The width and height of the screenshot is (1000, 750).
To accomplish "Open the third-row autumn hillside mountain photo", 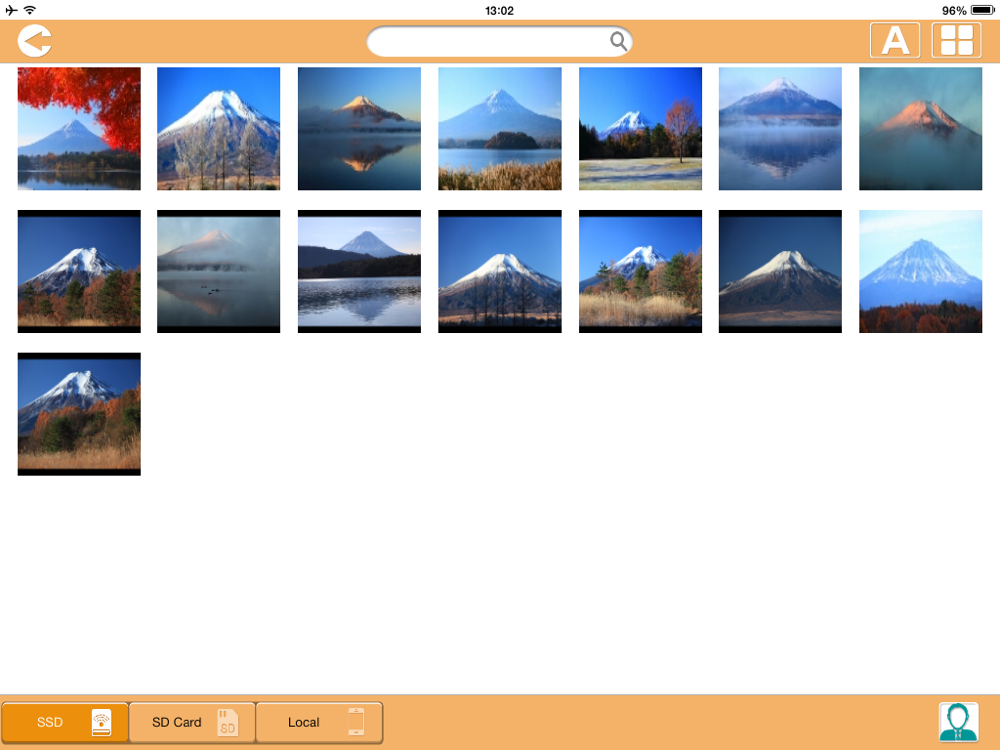I will [79, 414].
